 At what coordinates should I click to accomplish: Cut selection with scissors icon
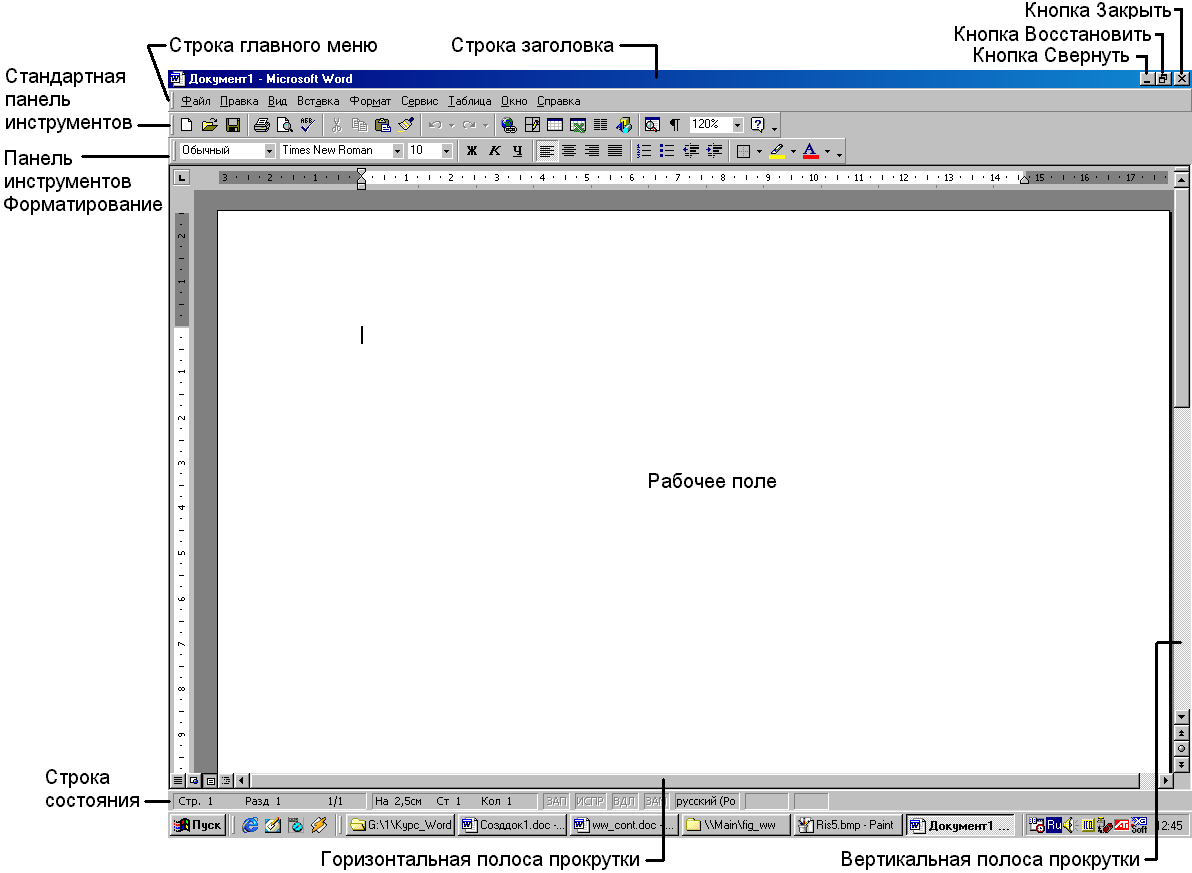click(x=336, y=125)
